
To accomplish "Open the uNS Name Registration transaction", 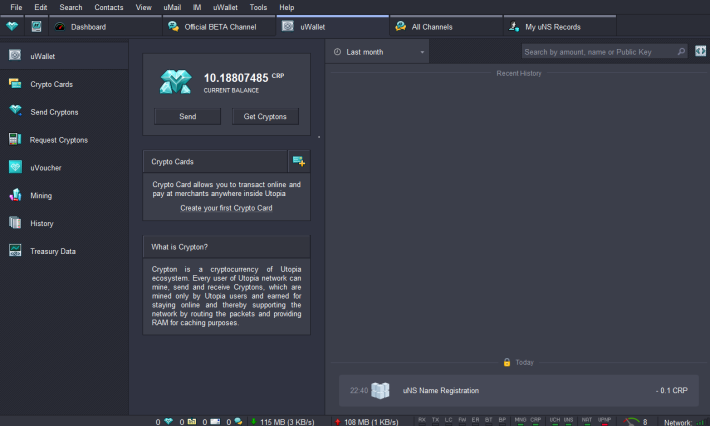I will click(518, 390).
